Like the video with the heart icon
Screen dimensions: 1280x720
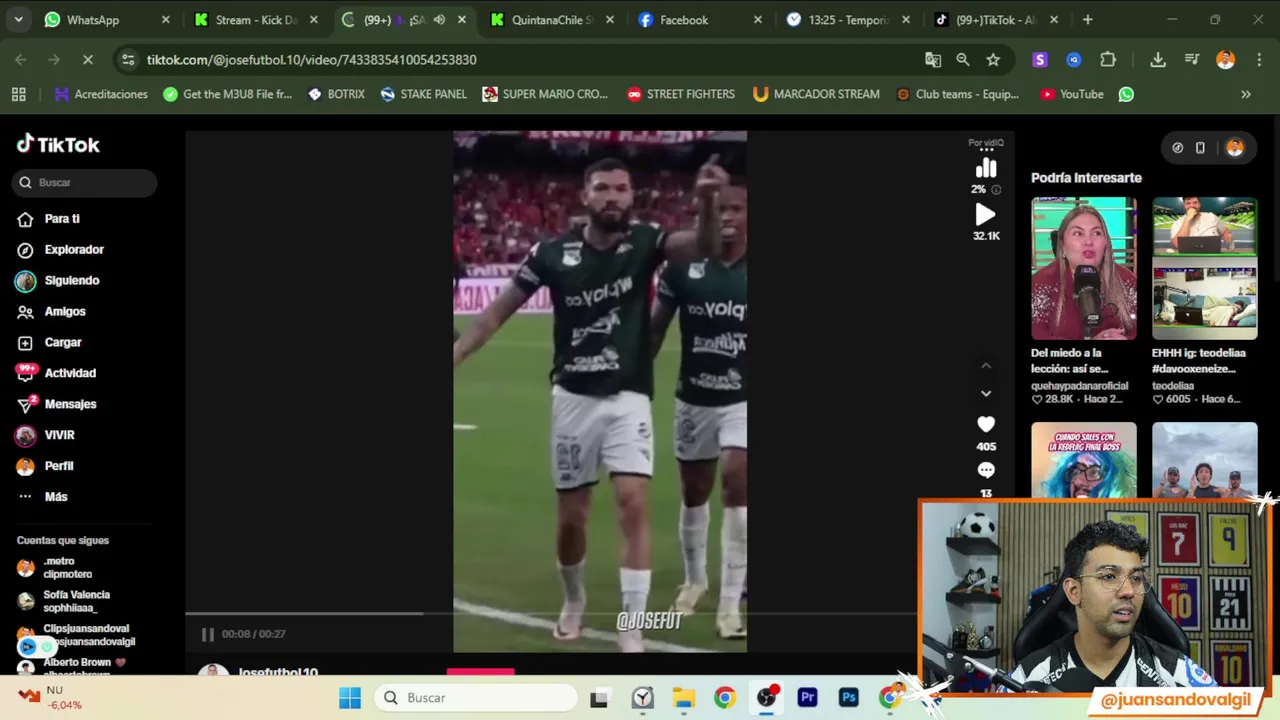pos(986,424)
